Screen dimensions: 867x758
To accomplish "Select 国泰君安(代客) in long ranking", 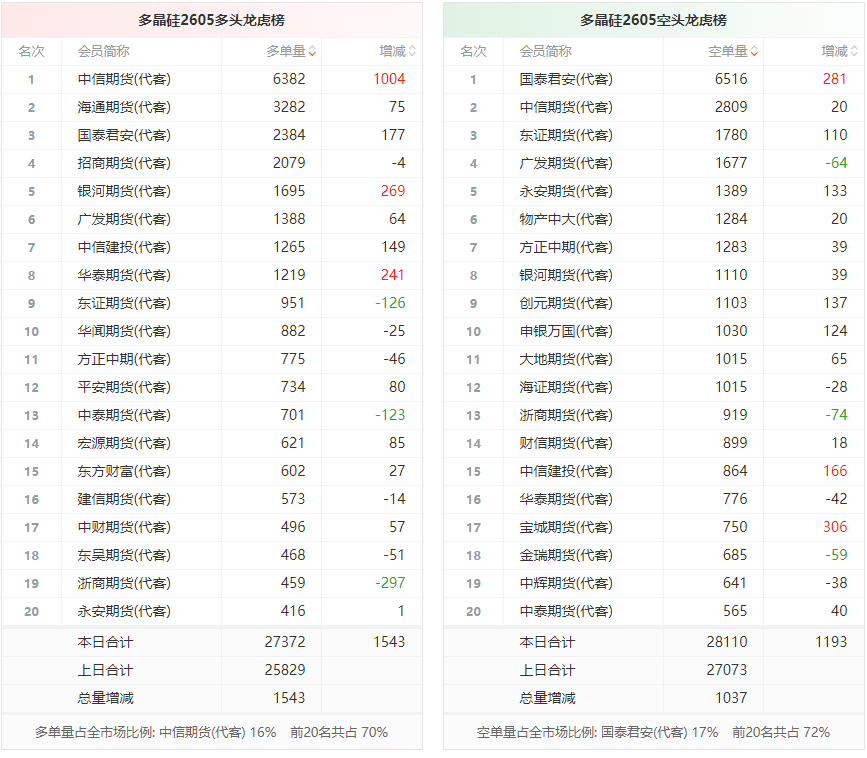I will point(124,135).
